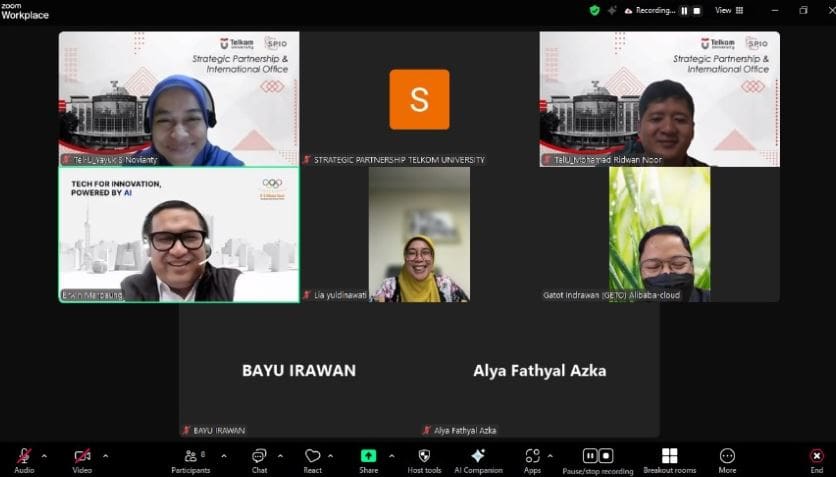
Task: Open the View layout menu at top
Action: (728, 10)
